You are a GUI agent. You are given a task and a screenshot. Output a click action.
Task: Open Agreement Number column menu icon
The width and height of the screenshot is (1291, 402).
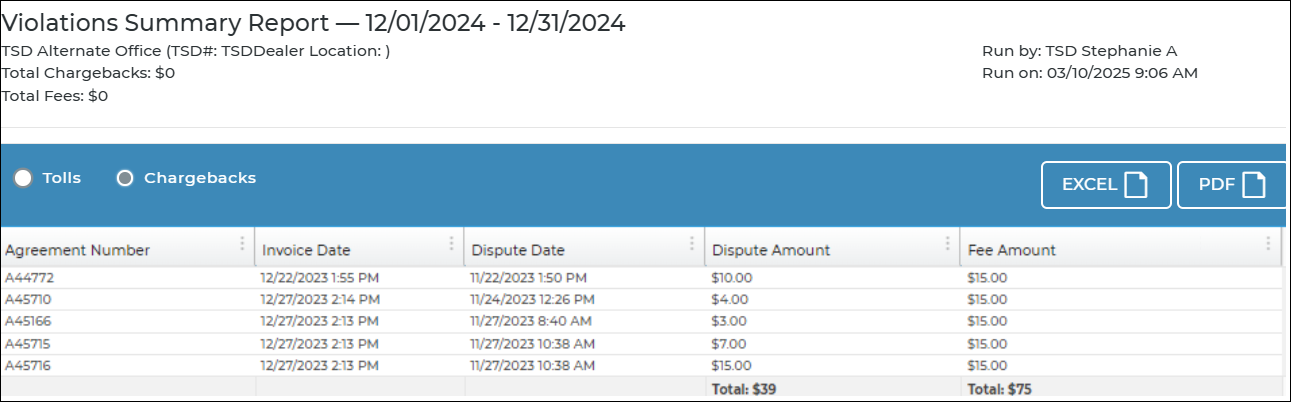click(242, 244)
